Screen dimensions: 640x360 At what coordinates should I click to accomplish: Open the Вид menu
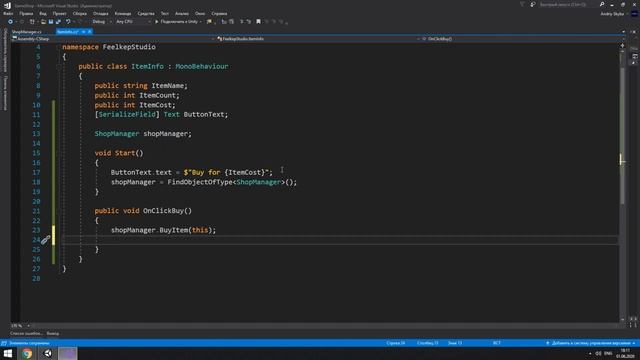pyautogui.click(x=43, y=13)
